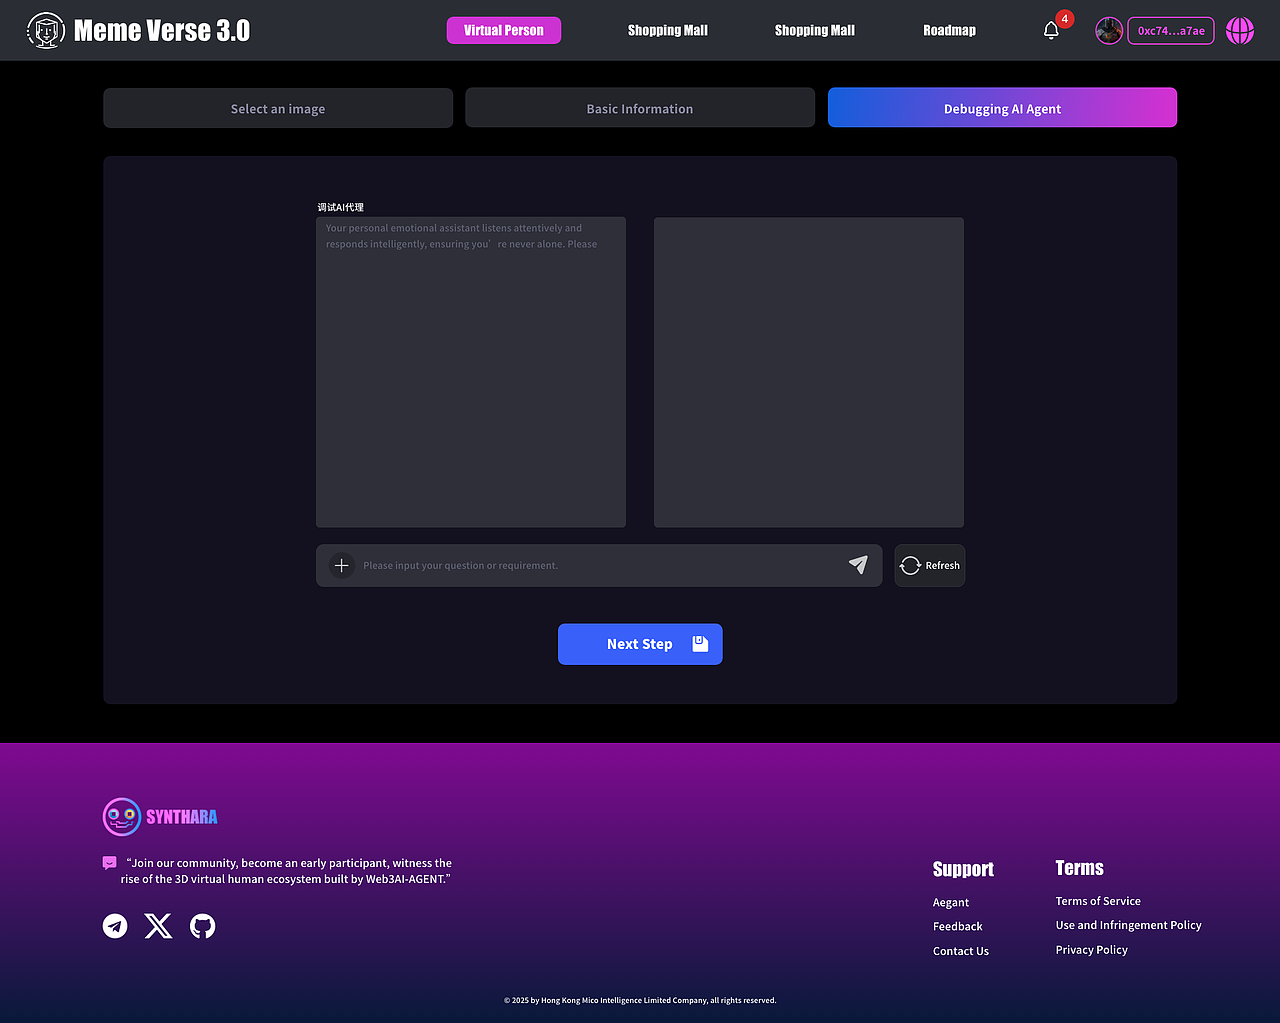
Task: Click the plus icon to attach content
Action: point(341,565)
